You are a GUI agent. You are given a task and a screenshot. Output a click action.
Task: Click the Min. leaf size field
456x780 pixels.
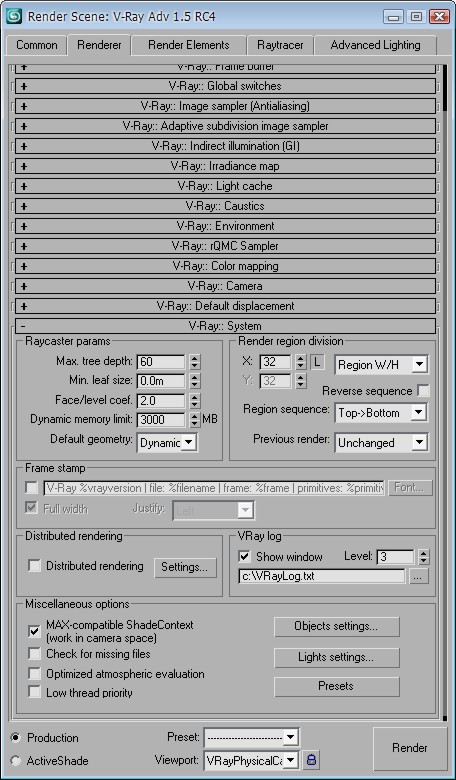[161, 381]
